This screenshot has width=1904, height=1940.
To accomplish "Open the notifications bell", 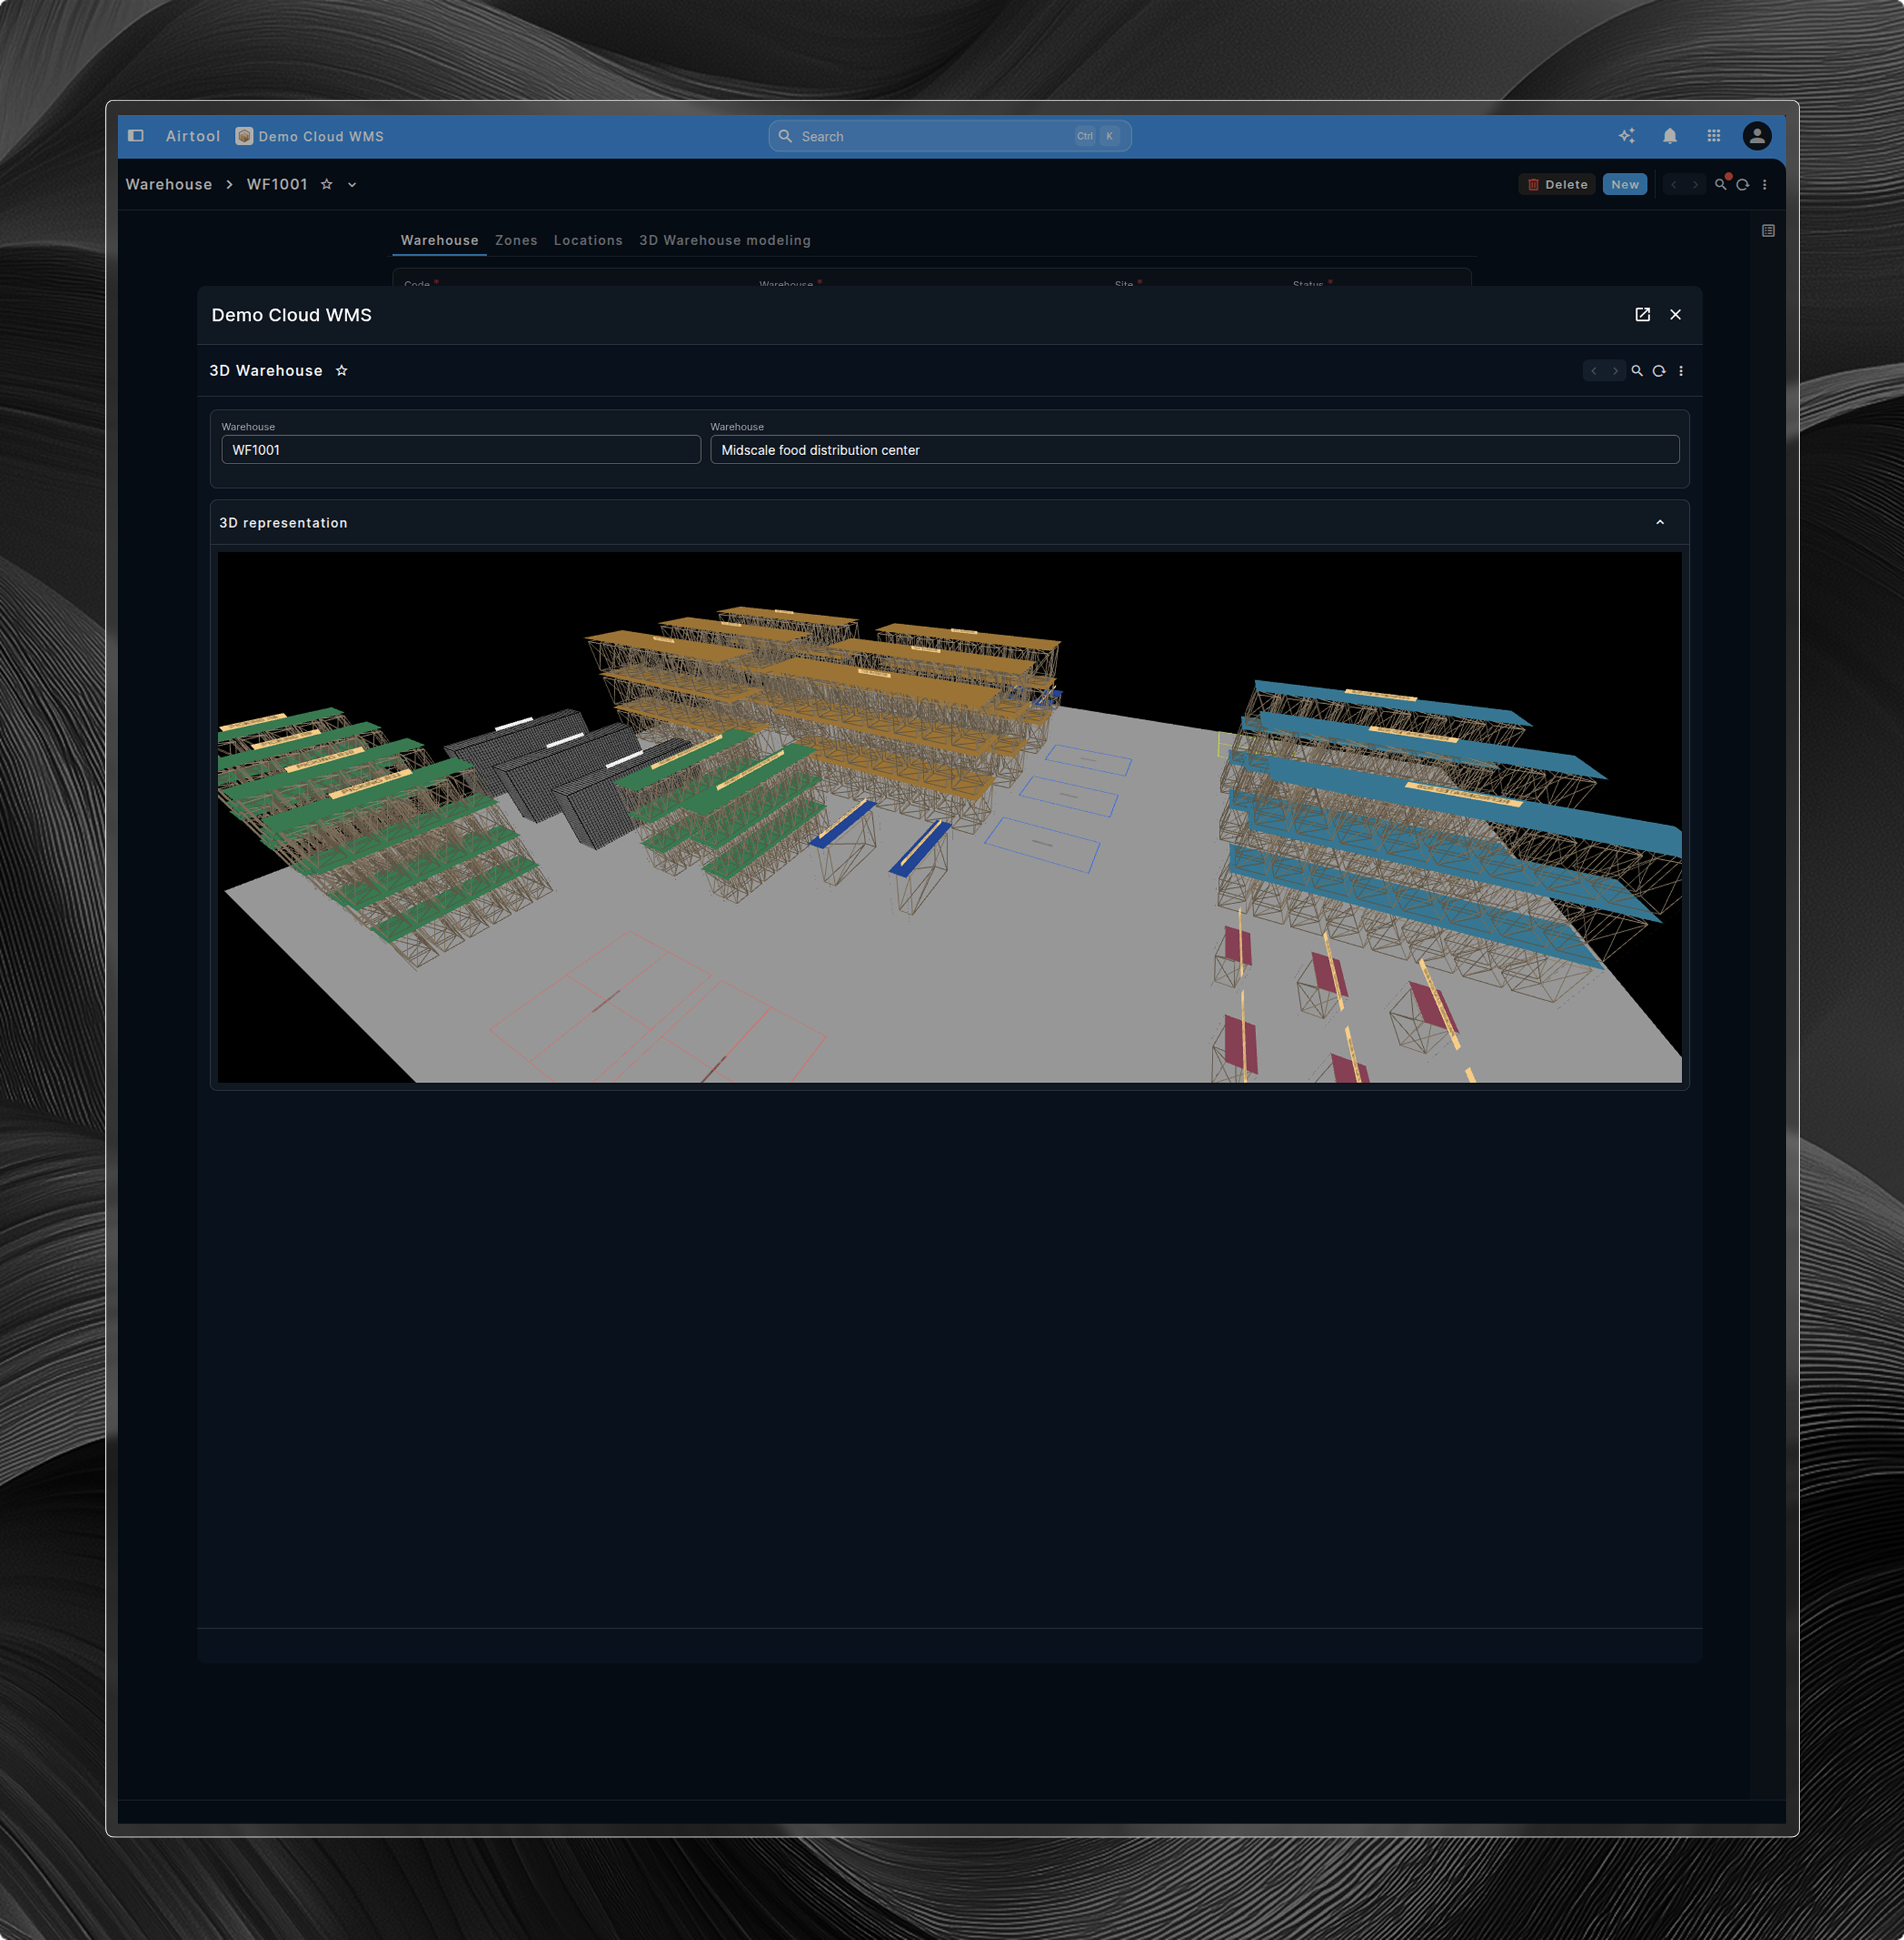I will [1669, 136].
